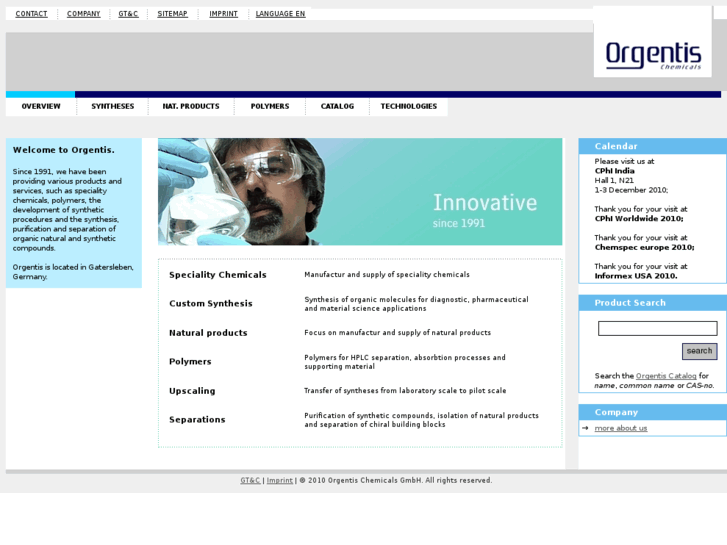Select the Technologies navigation tab
The image size is (727, 545).
pyautogui.click(x=409, y=106)
